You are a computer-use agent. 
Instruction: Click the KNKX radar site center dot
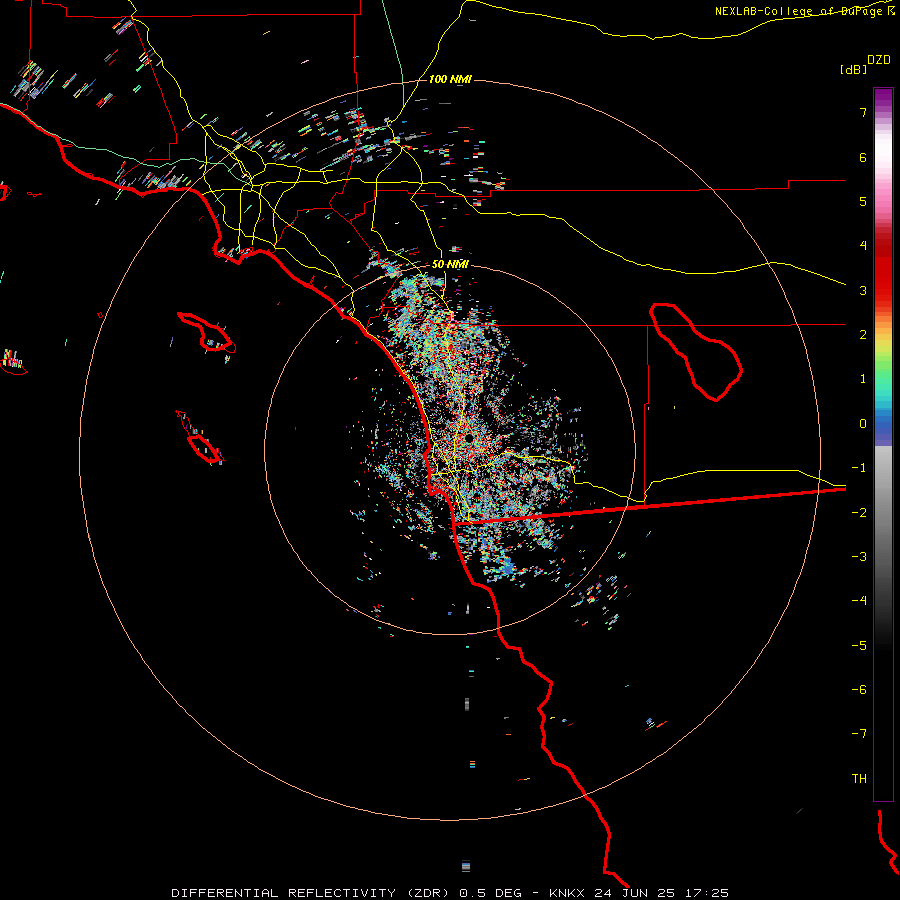tap(469, 438)
